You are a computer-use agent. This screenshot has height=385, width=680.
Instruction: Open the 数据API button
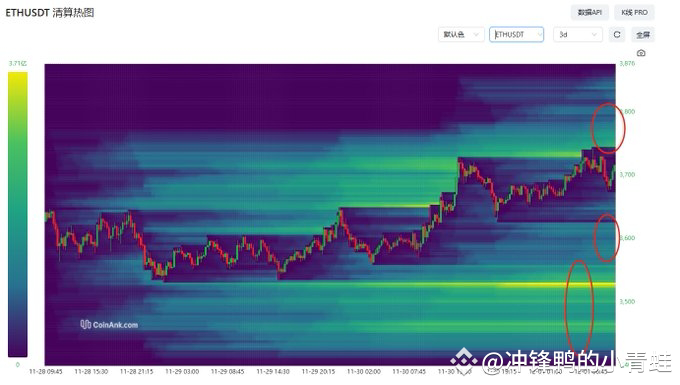click(589, 13)
